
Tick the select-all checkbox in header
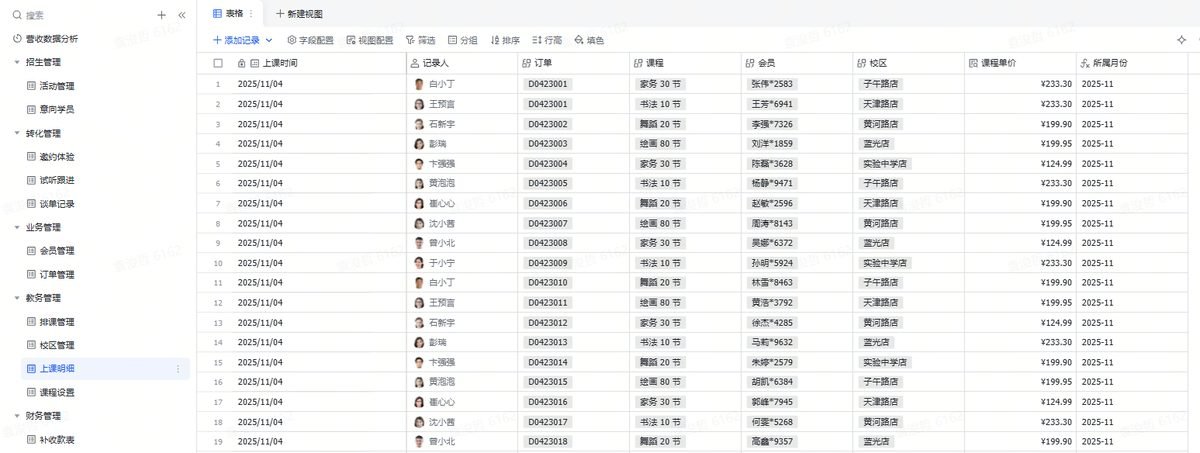218,63
